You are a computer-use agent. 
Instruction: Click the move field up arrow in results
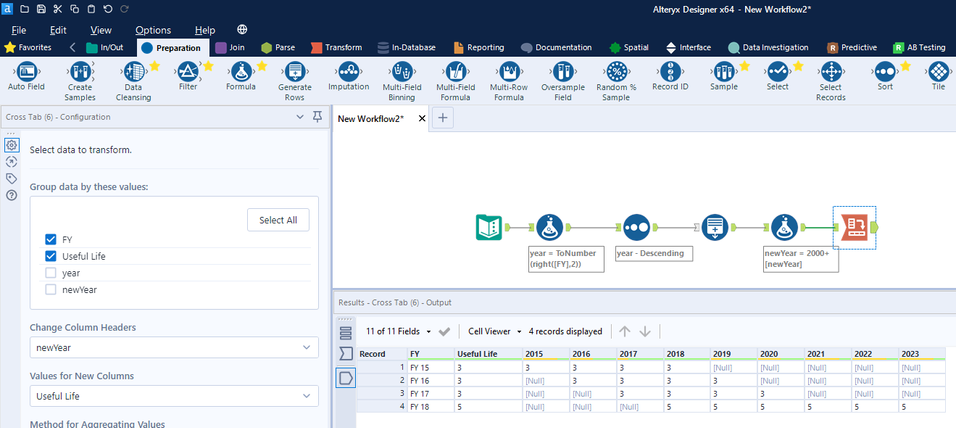624,332
